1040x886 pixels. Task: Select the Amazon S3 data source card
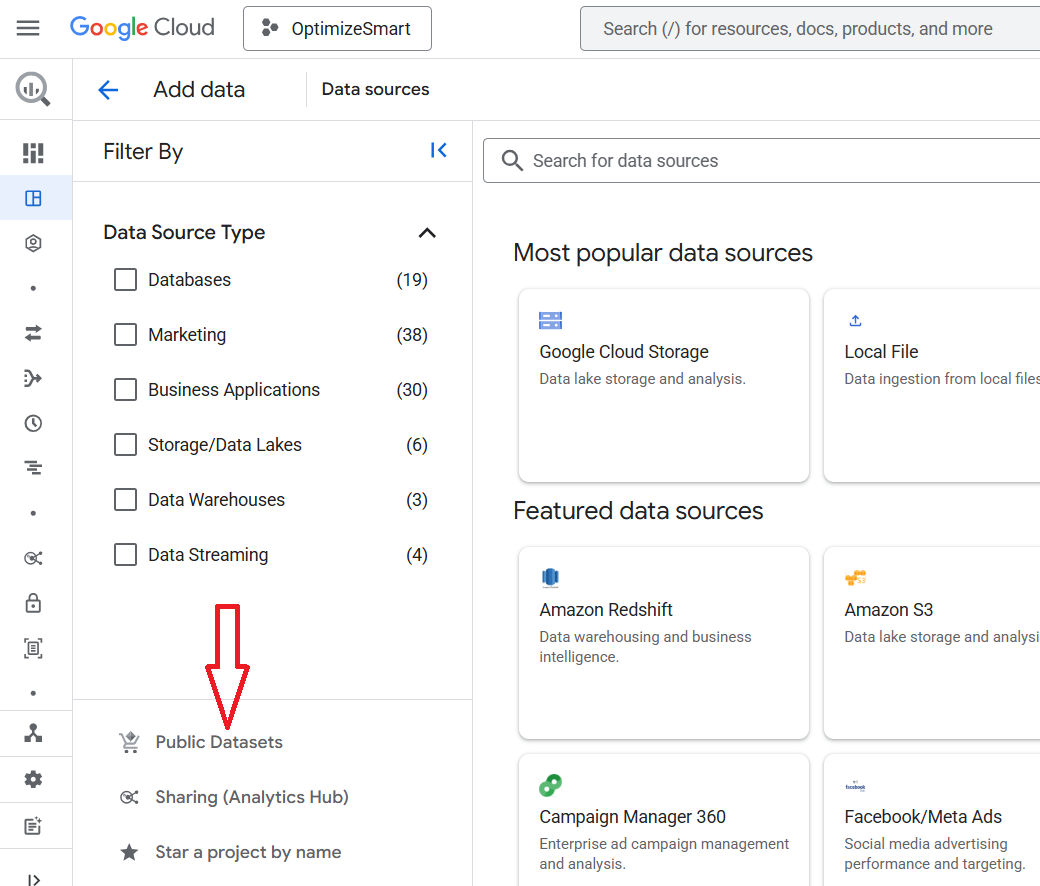(x=932, y=643)
